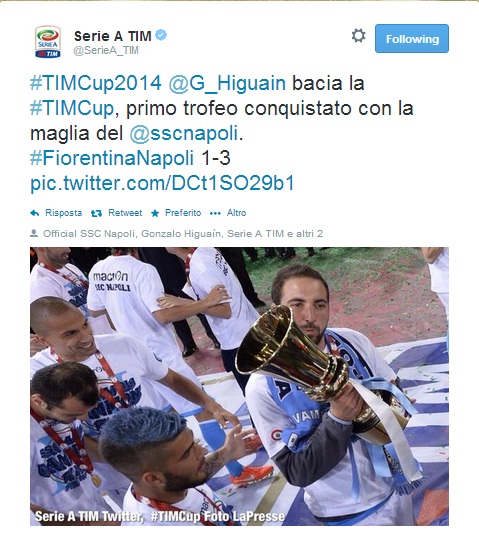Click the Serie A TIM profile avatar
Viewport: 479px width, 543px height.
(x=48, y=42)
